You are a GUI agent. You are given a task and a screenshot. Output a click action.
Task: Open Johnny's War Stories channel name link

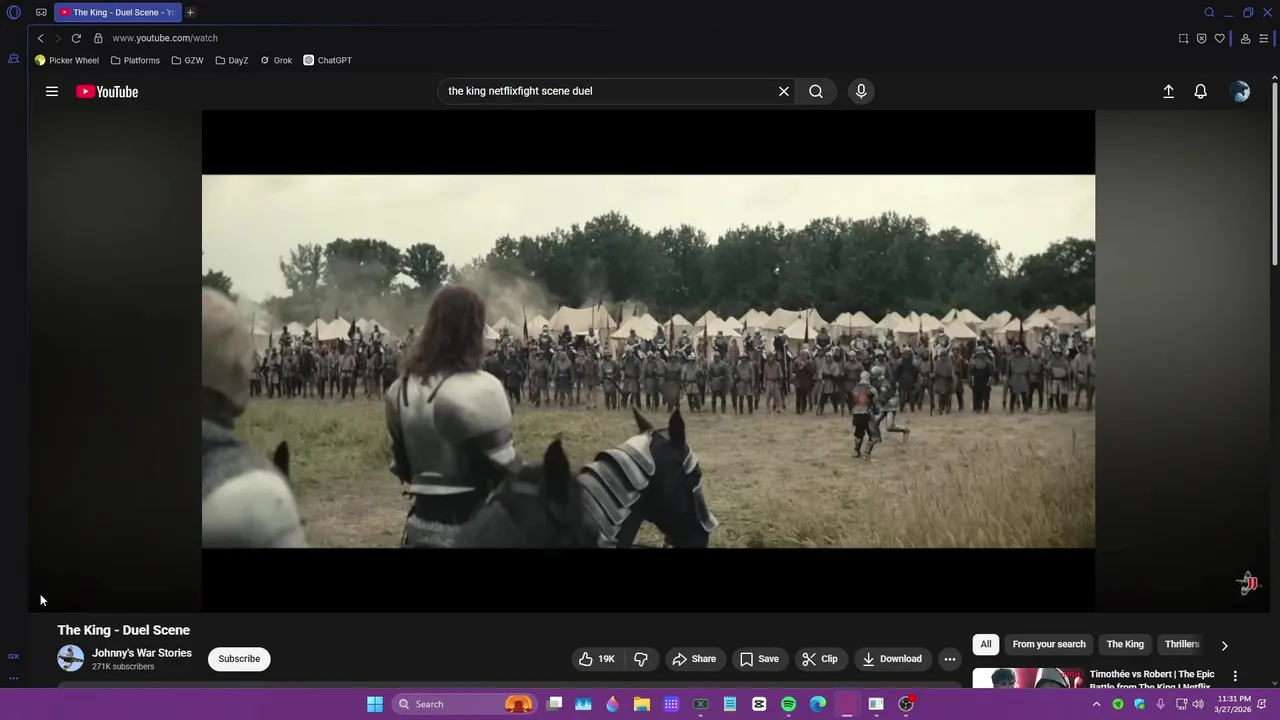[x=142, y=653]
